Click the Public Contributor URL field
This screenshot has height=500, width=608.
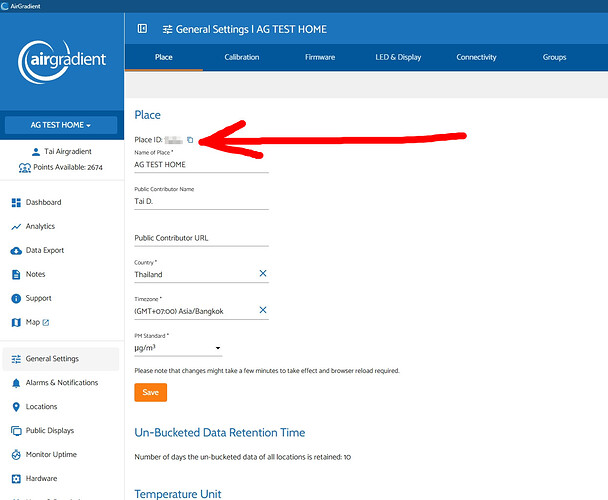coord(201,238)
